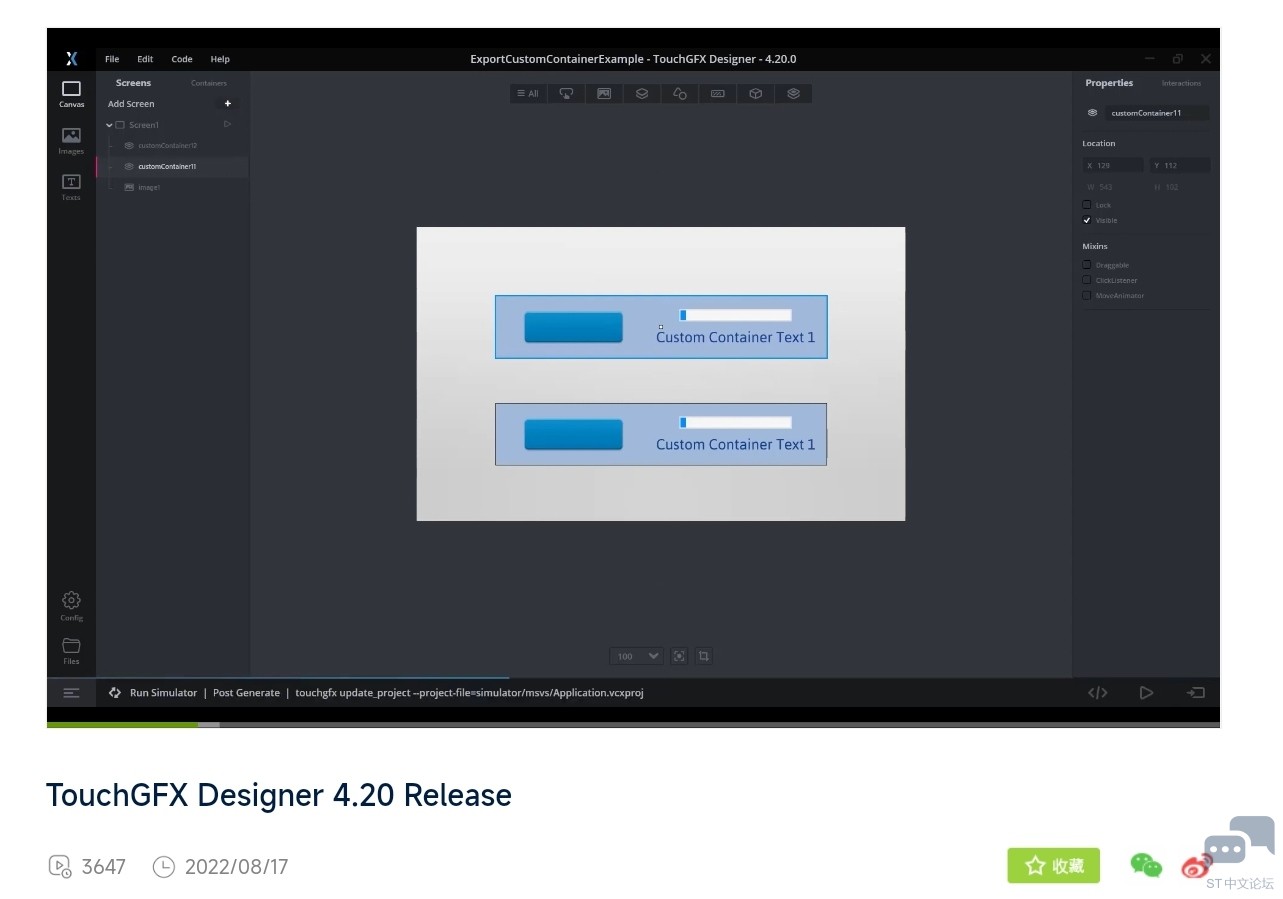The image size is (1283, 899).
Task: Switch to the Screens tab
Action: (133, 83)
